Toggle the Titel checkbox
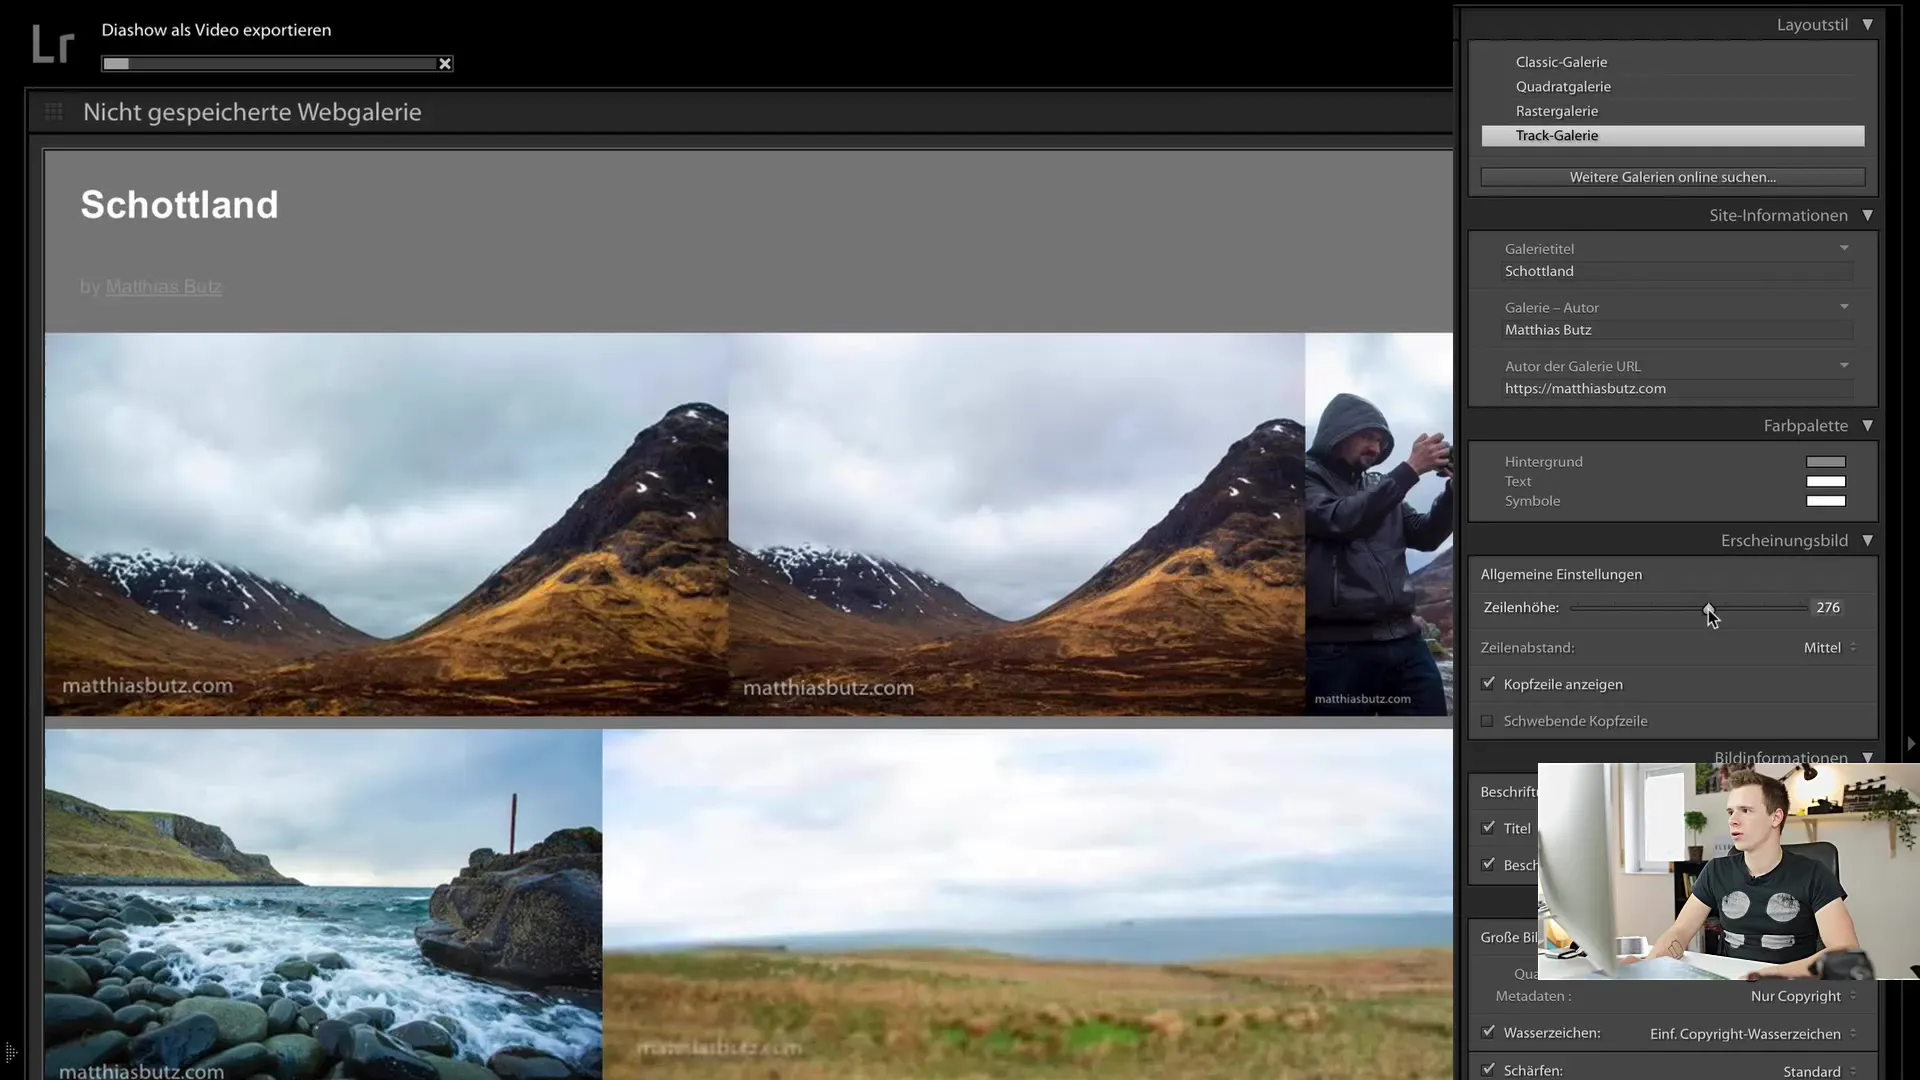 tap(1488, 828)
